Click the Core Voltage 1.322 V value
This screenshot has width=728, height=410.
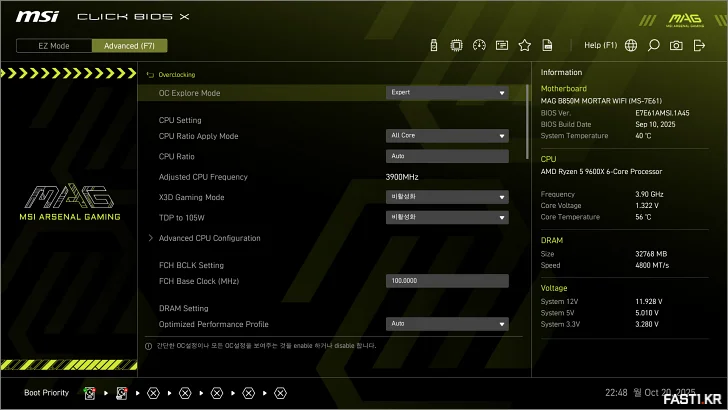pos(647,206)
